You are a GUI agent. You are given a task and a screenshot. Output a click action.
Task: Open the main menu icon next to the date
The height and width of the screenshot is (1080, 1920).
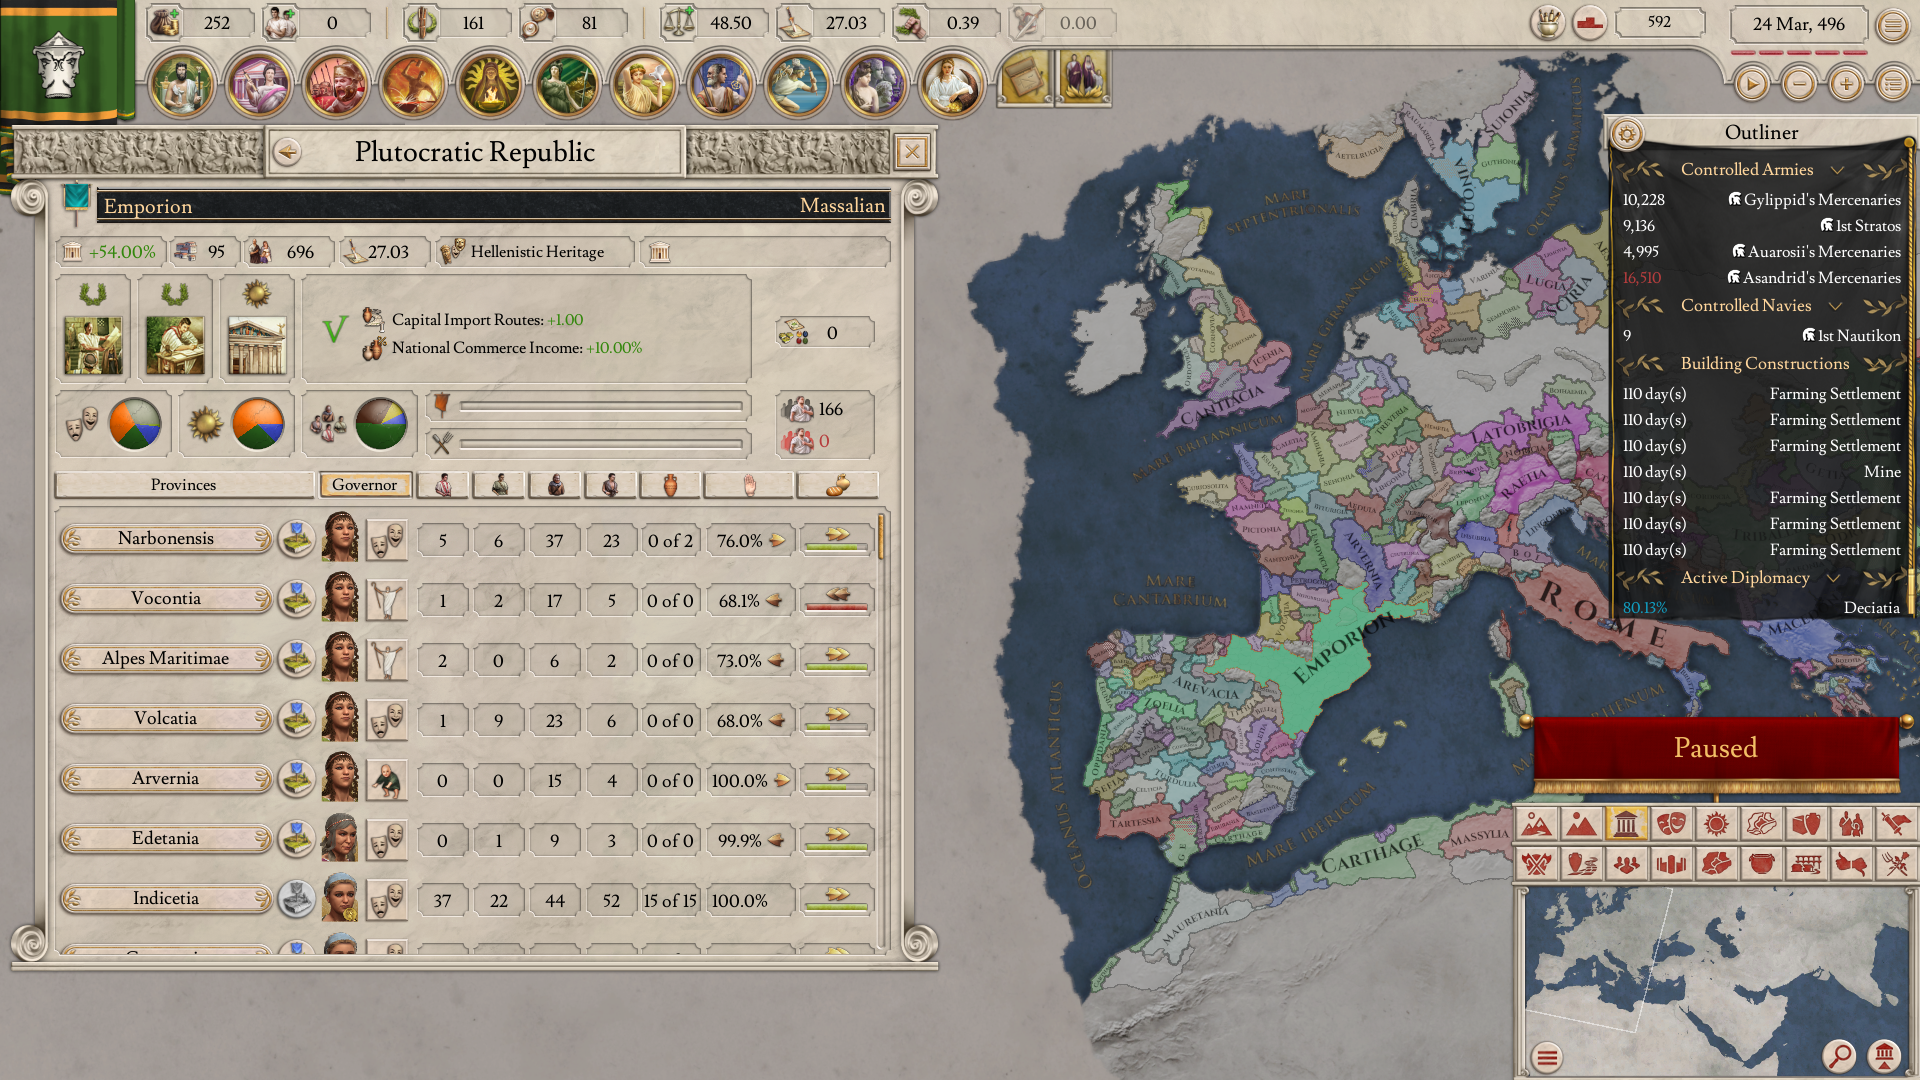[1892, 25]
